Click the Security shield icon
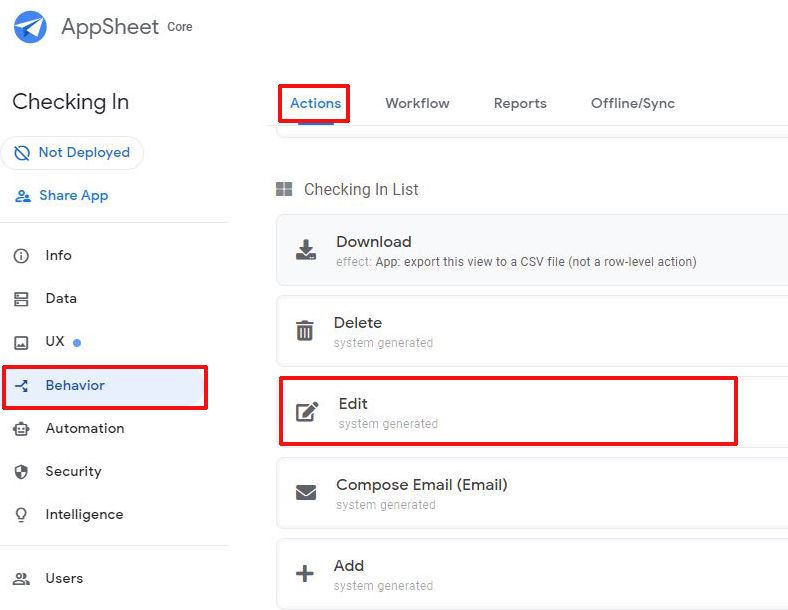 pyautogui.click(x=21, y=472)
